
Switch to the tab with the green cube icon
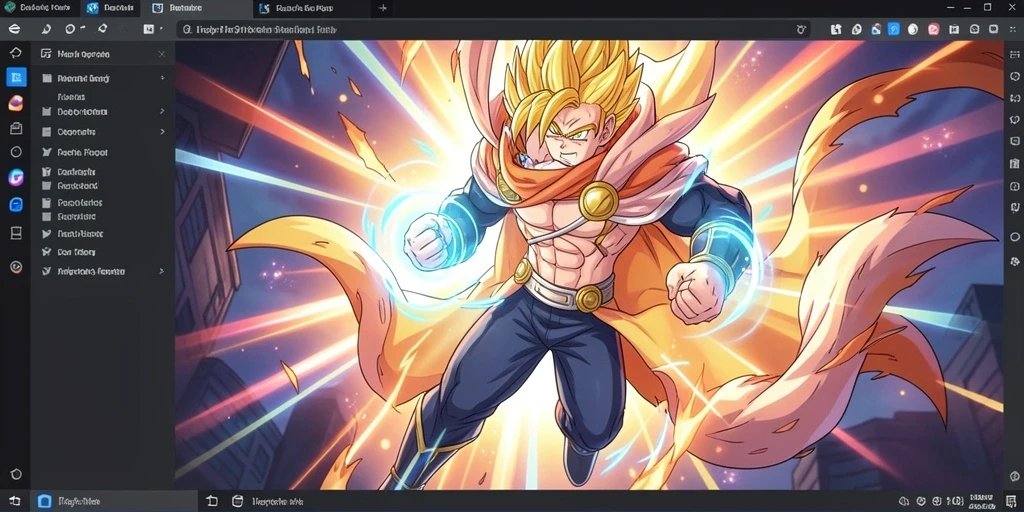coord(39,8)
